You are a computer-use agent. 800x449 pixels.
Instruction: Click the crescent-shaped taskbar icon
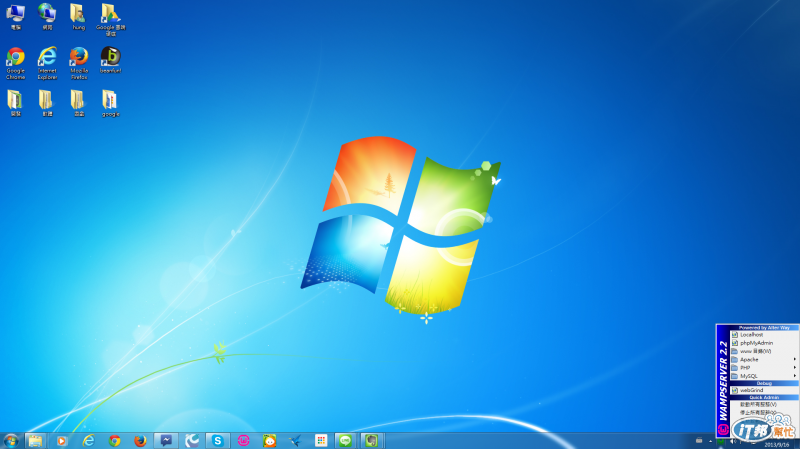tap(192, 441)
